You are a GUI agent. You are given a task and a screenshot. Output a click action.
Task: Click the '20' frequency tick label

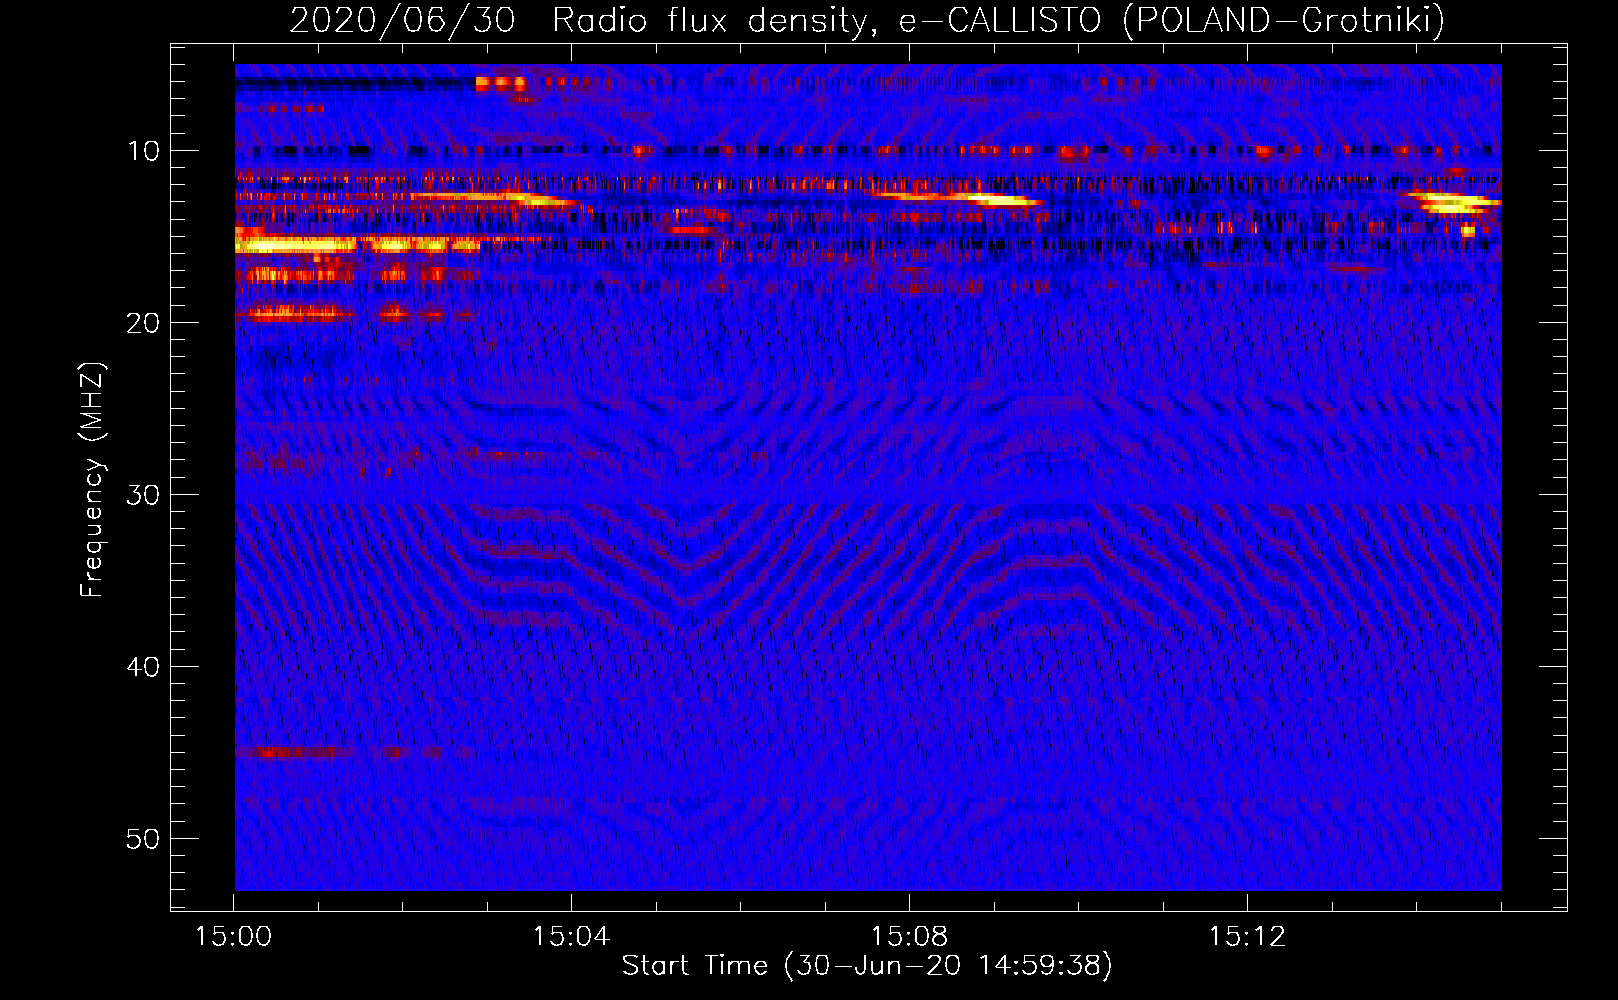(144, 323)
